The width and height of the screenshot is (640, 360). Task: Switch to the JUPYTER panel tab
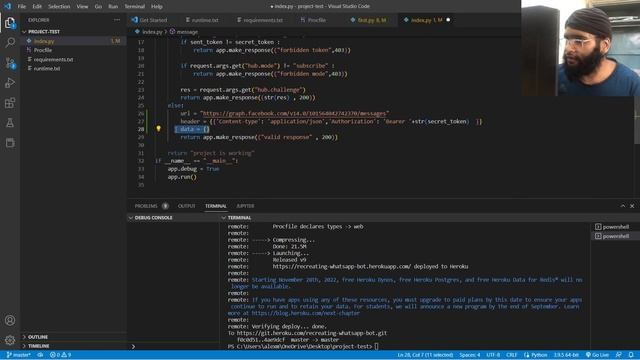(x=245, y=206)
